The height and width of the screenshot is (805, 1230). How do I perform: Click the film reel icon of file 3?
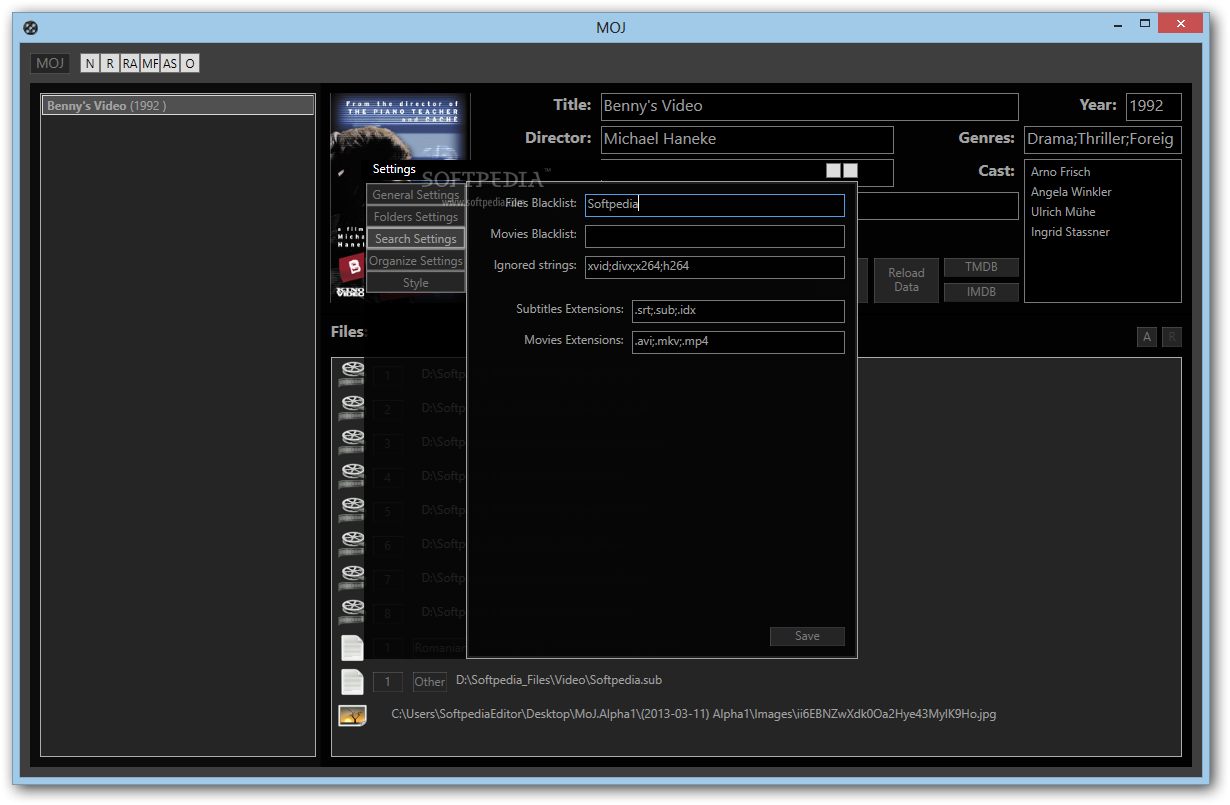(x=352, y=442)
